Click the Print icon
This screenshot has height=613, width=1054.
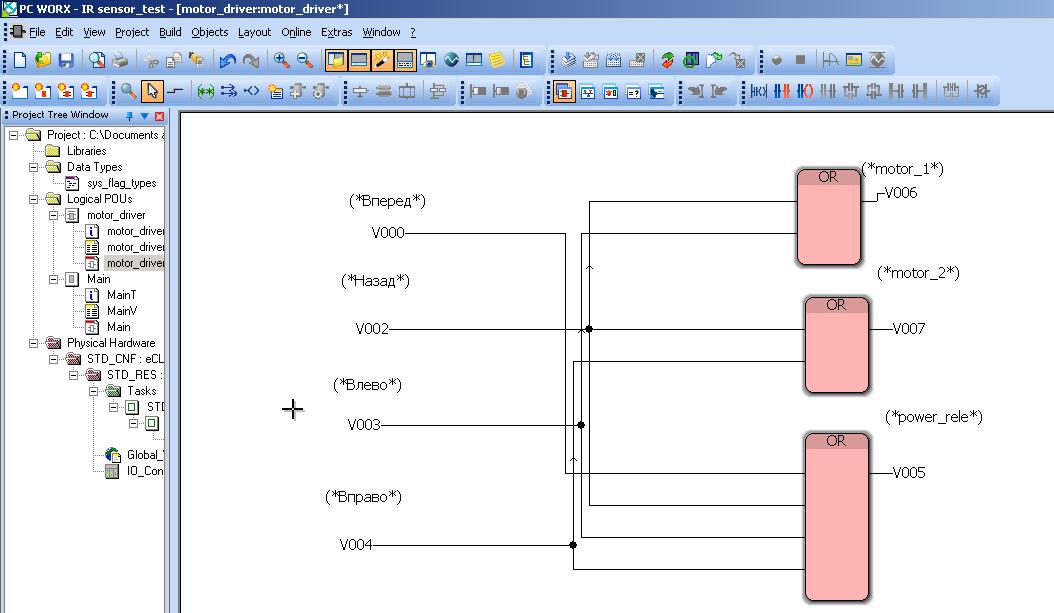pyautogui.click(x=119, y=61)
